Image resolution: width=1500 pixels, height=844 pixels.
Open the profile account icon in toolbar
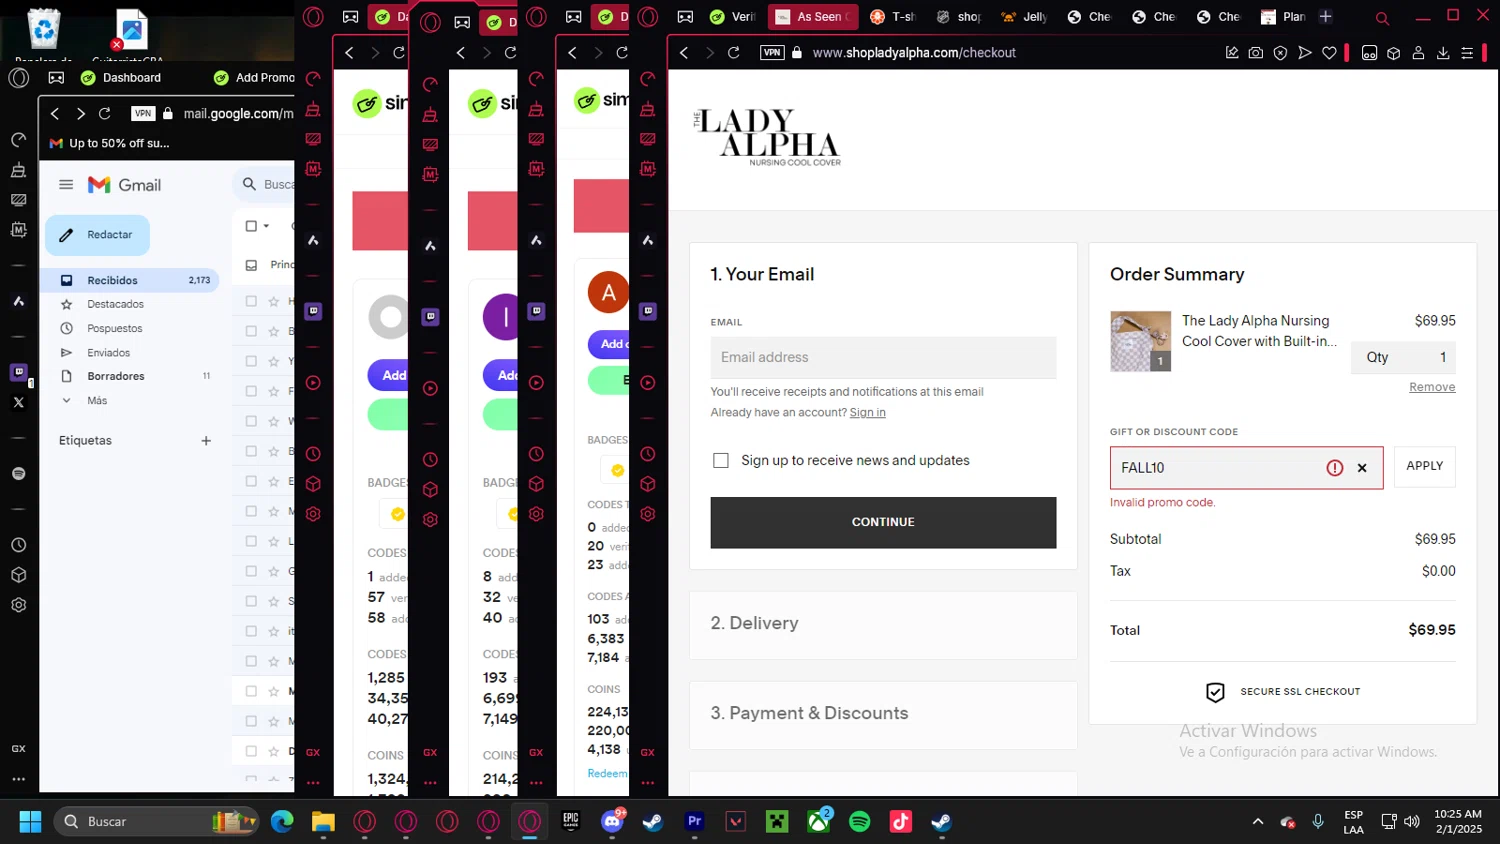(1418, 53)
